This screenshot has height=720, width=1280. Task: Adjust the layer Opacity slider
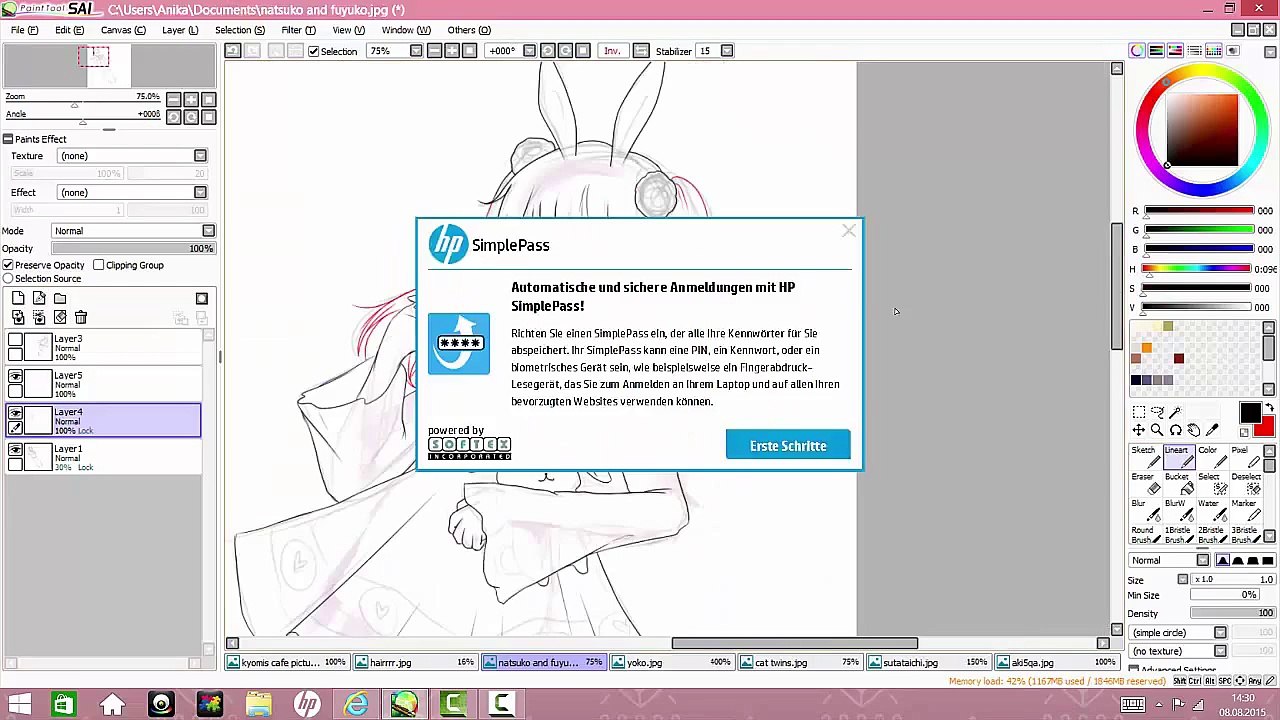[x=134, y=249]
